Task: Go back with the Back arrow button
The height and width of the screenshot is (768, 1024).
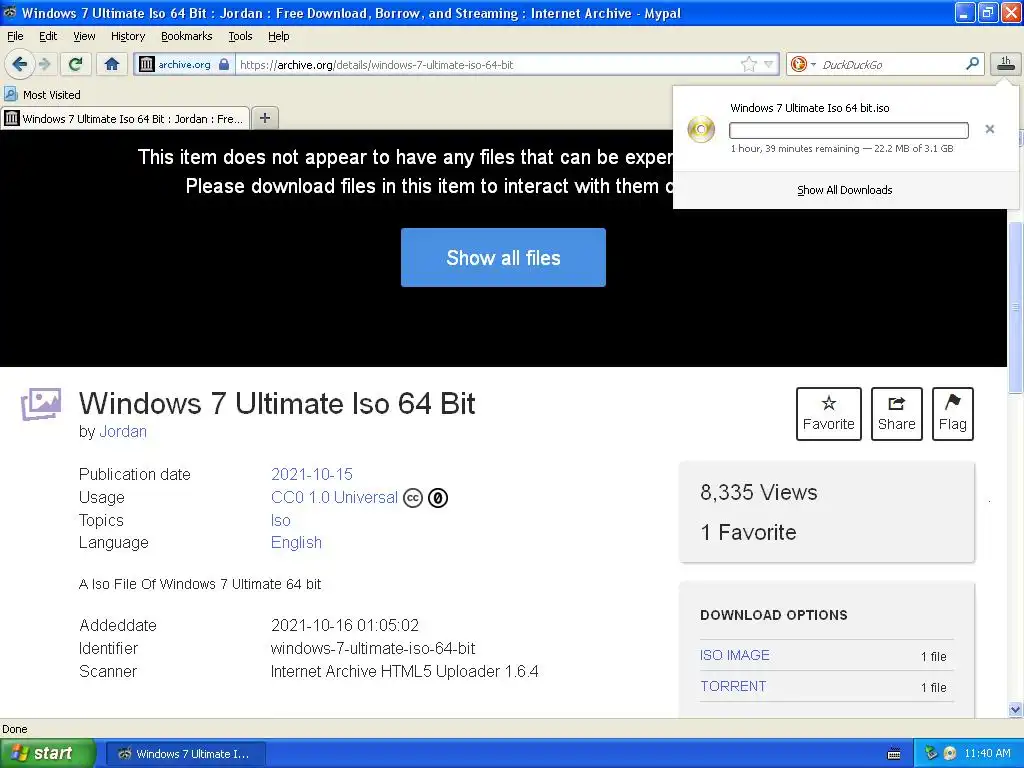Action: pyautogui.click(x=20, y=64)
